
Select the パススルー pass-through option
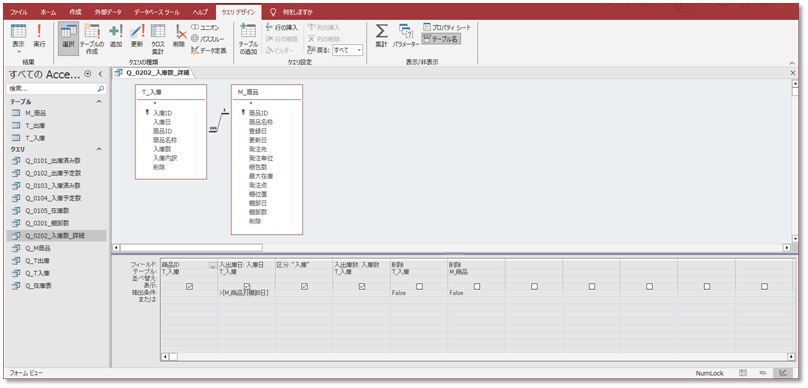point(208,39)
